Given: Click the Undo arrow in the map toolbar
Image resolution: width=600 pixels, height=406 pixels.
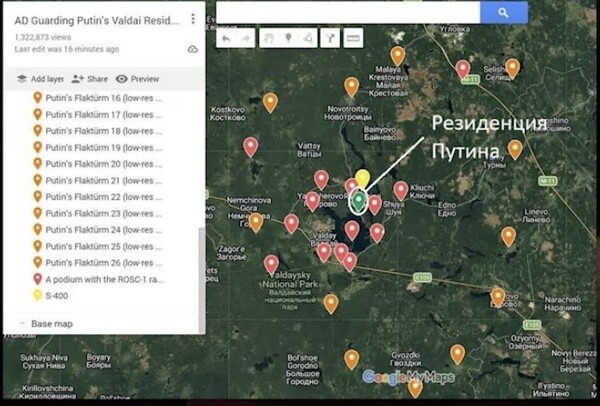Looking at the screenshot, I should pos(226,38).
